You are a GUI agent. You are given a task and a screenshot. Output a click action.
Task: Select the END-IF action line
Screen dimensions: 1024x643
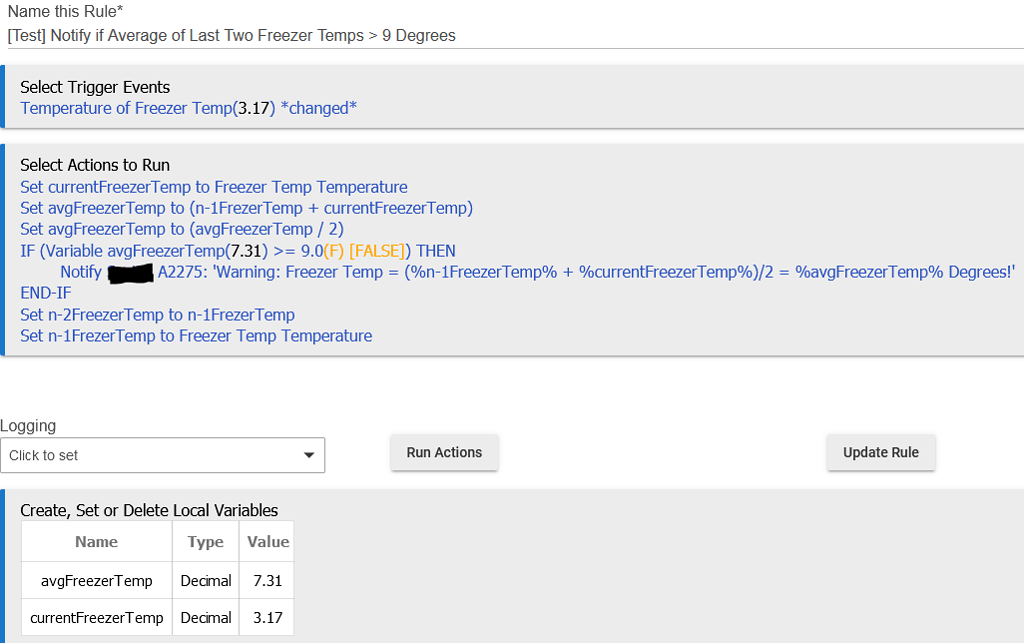pos(42,292)
